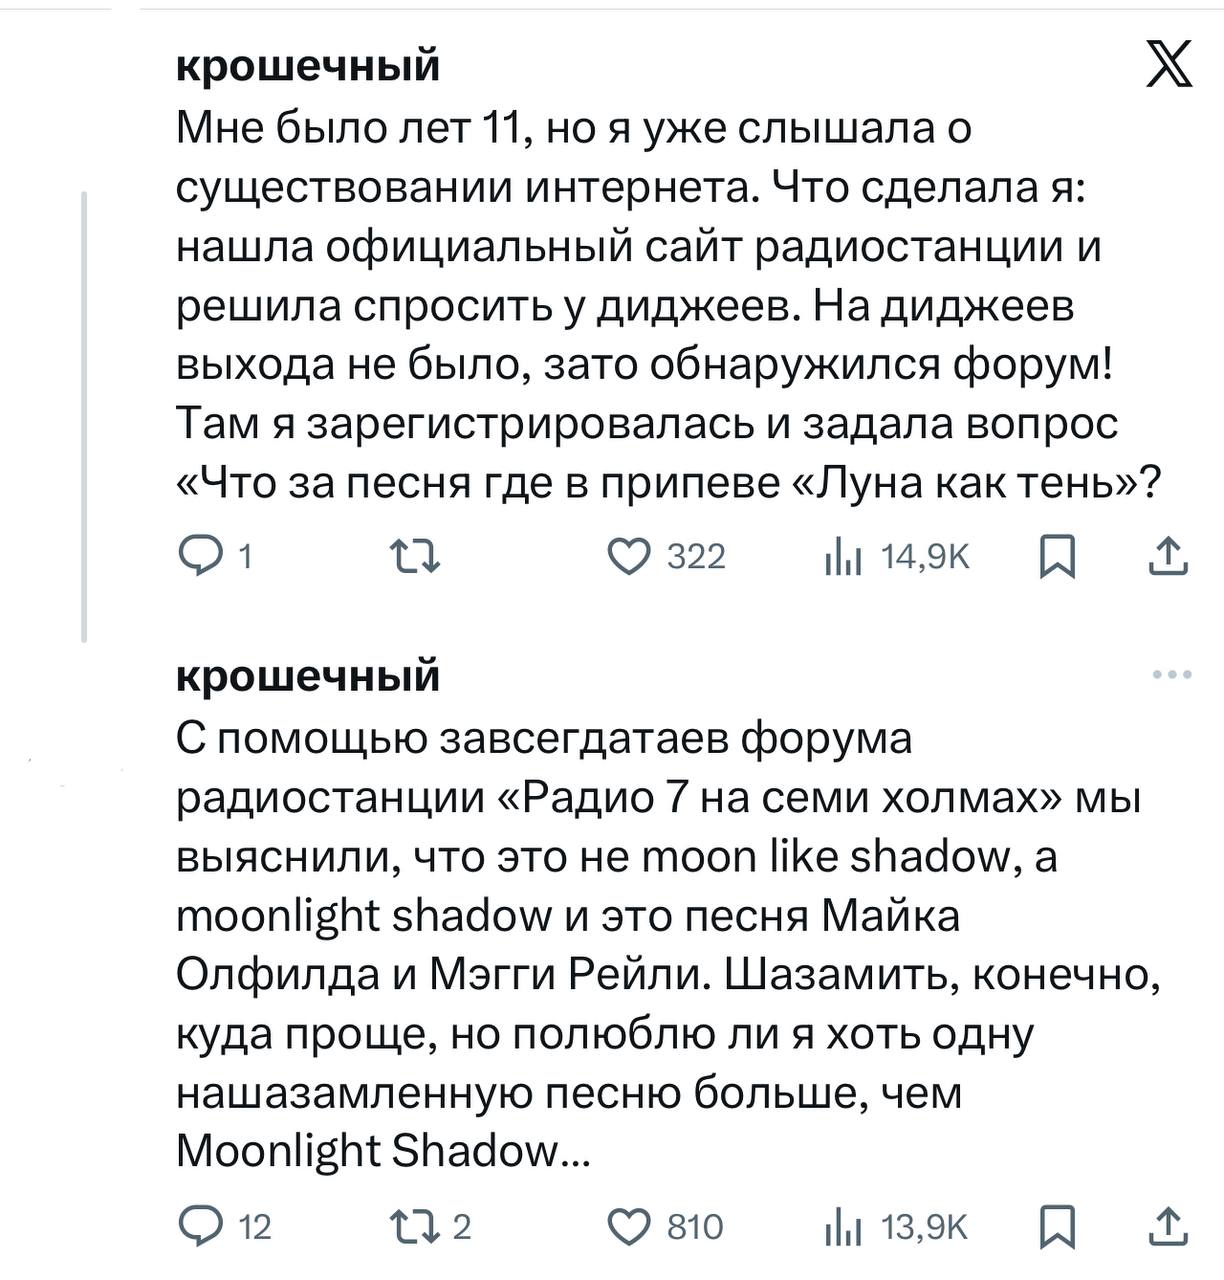This screenshot has height=1280, width=1224.
Task: Share the second tweet
Action: [x=1168, y=1226]
